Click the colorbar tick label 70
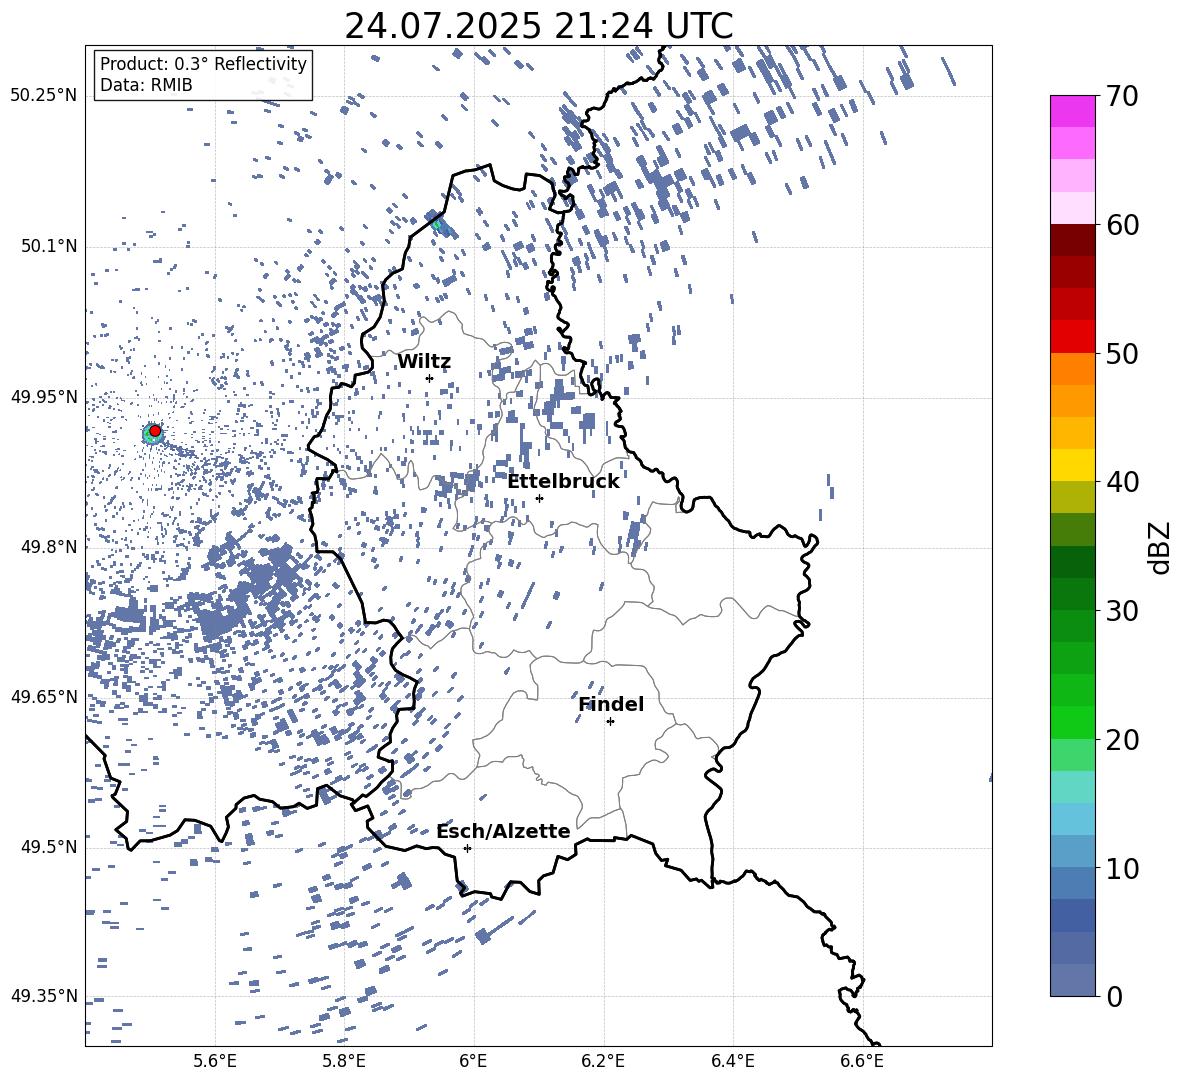This screenshot has height=1081, width=1184. pos(1122,97)
